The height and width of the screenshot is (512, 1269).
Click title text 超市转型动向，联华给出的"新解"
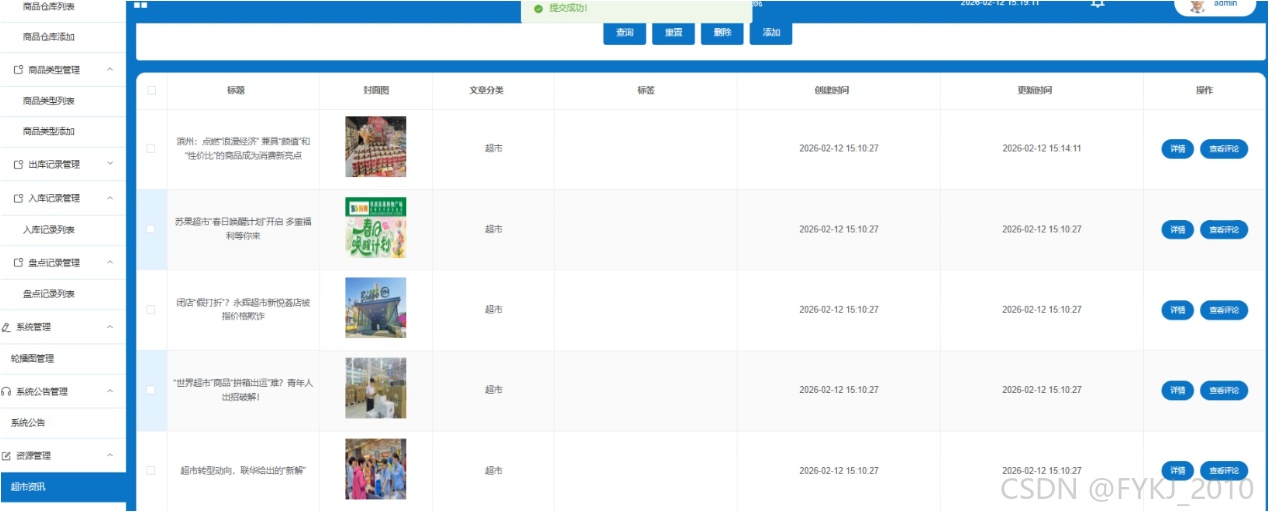point(243,470)
